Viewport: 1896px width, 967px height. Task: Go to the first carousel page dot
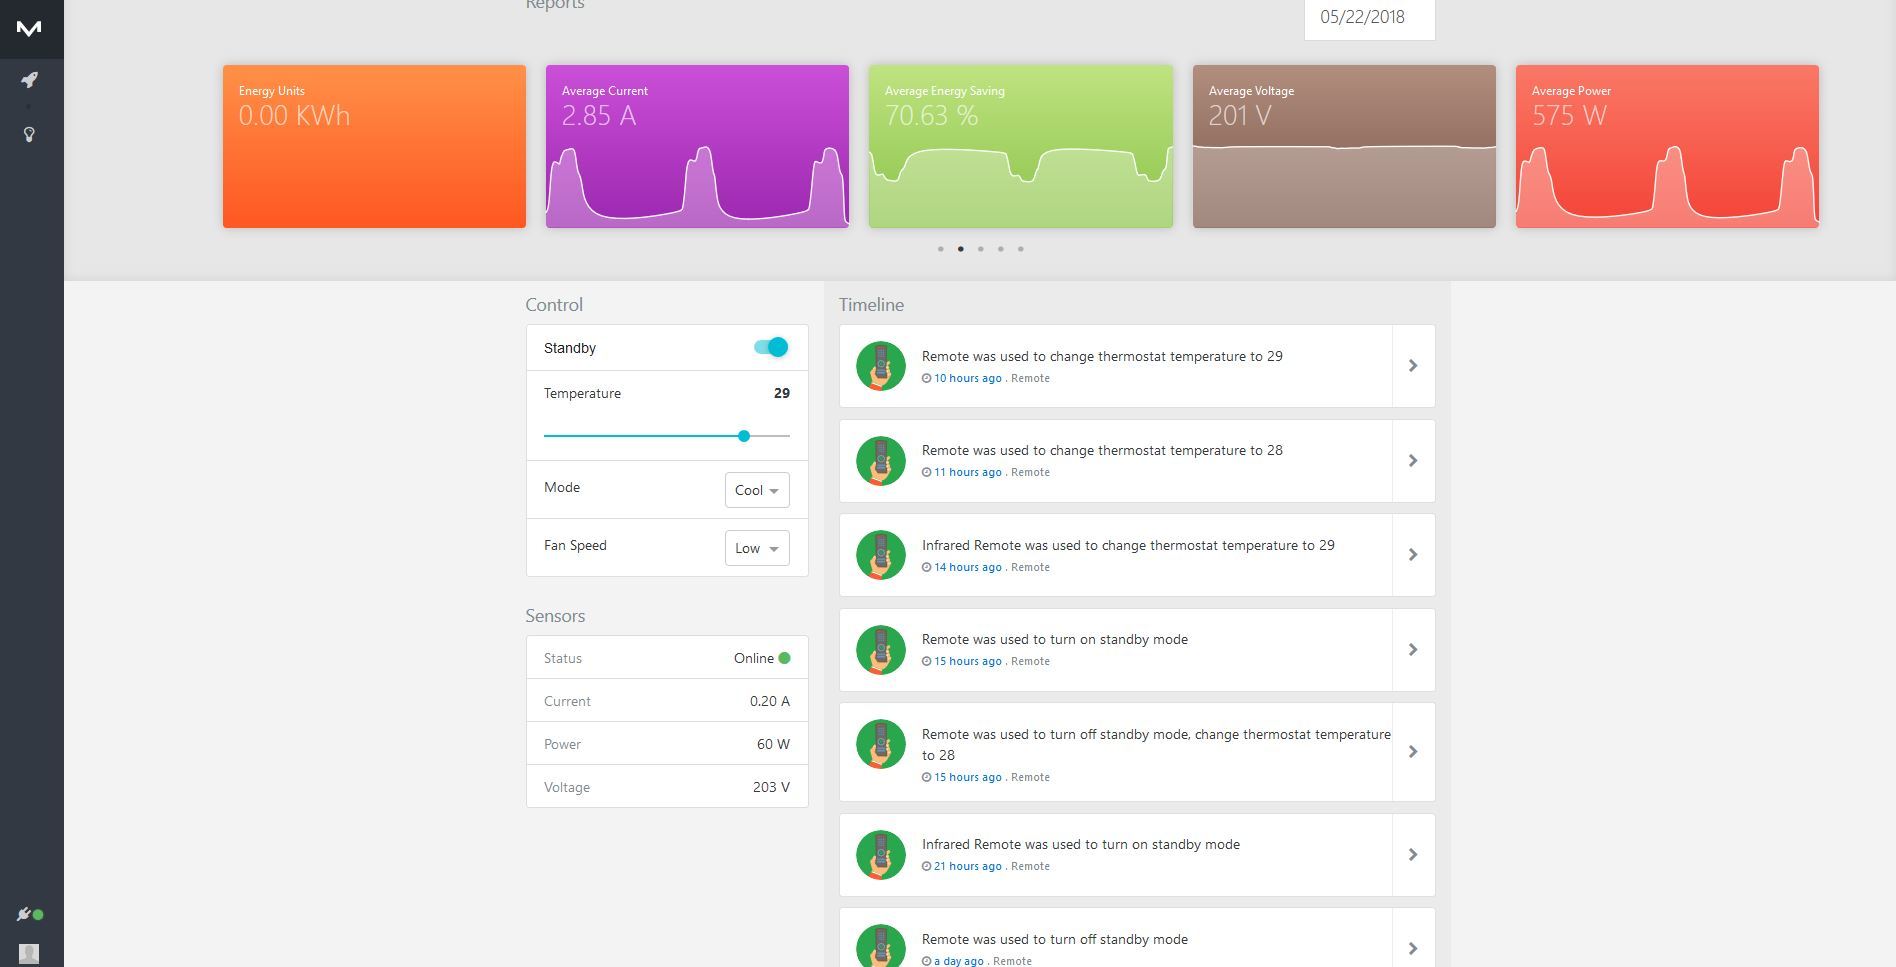click(941, 249)
